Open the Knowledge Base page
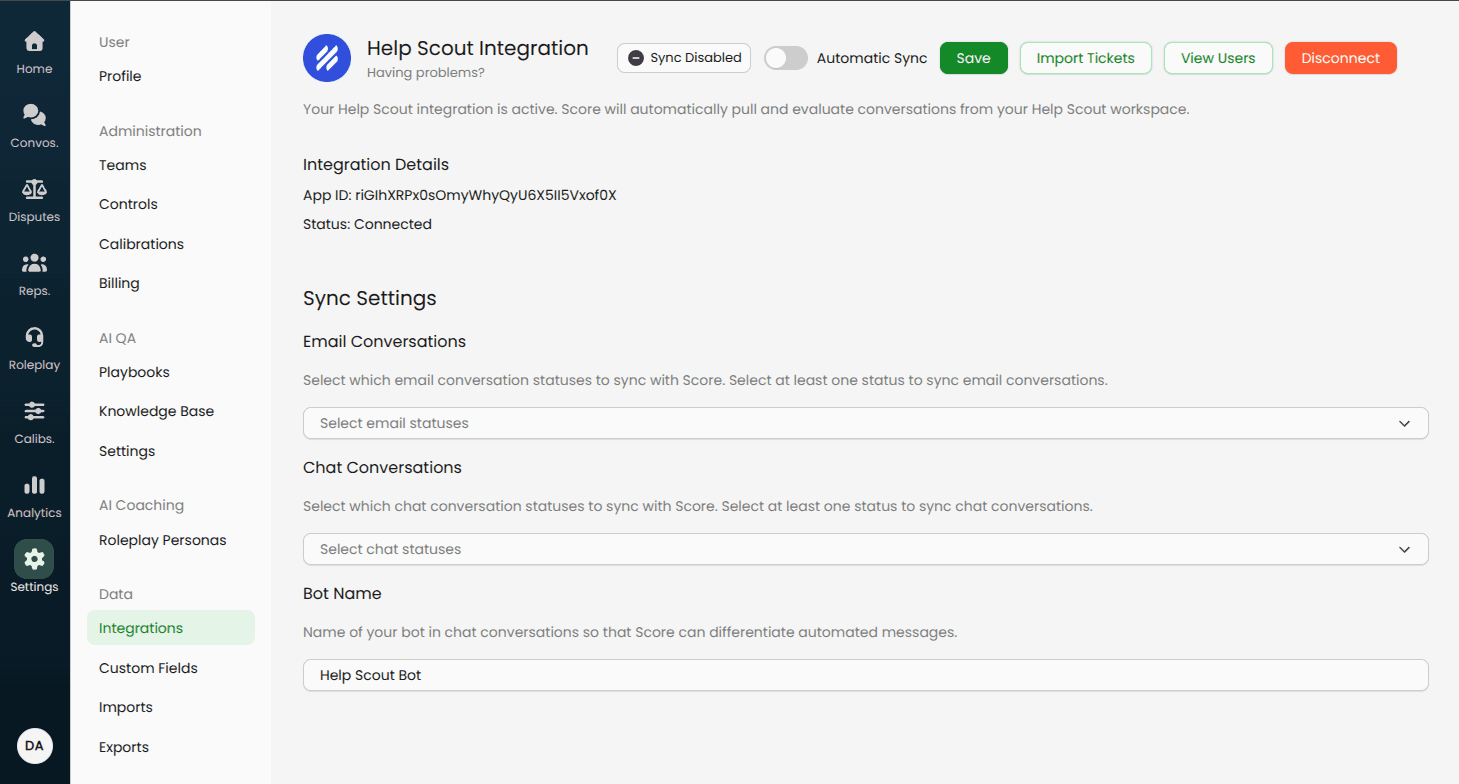 pyautogui.click(x=156, y=411)
